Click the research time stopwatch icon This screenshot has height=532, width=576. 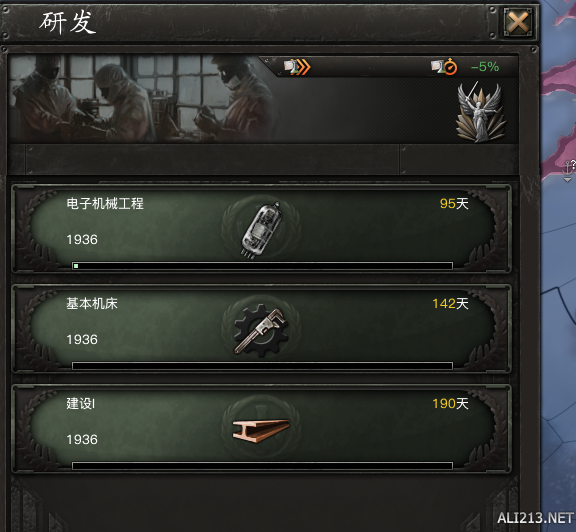click(444, 67)
